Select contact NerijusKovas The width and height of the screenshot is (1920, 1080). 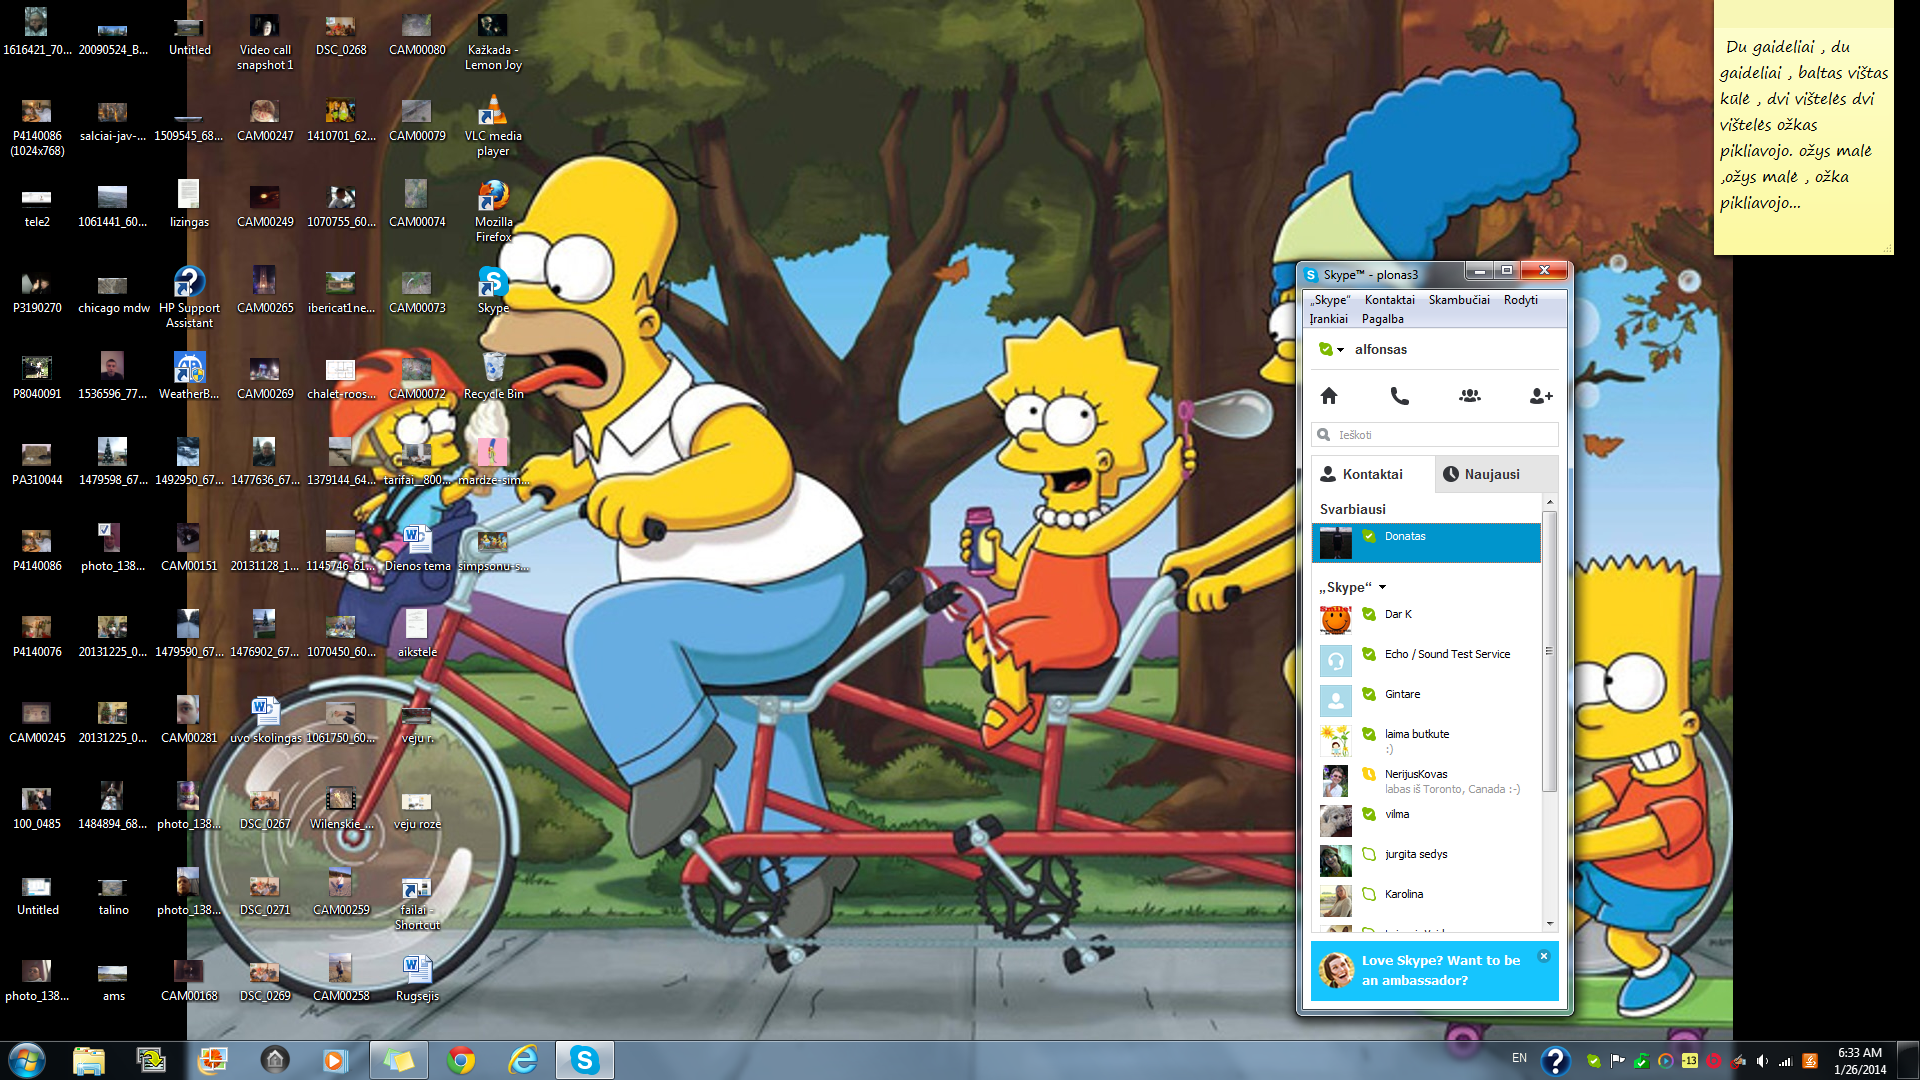point(1426,780)
